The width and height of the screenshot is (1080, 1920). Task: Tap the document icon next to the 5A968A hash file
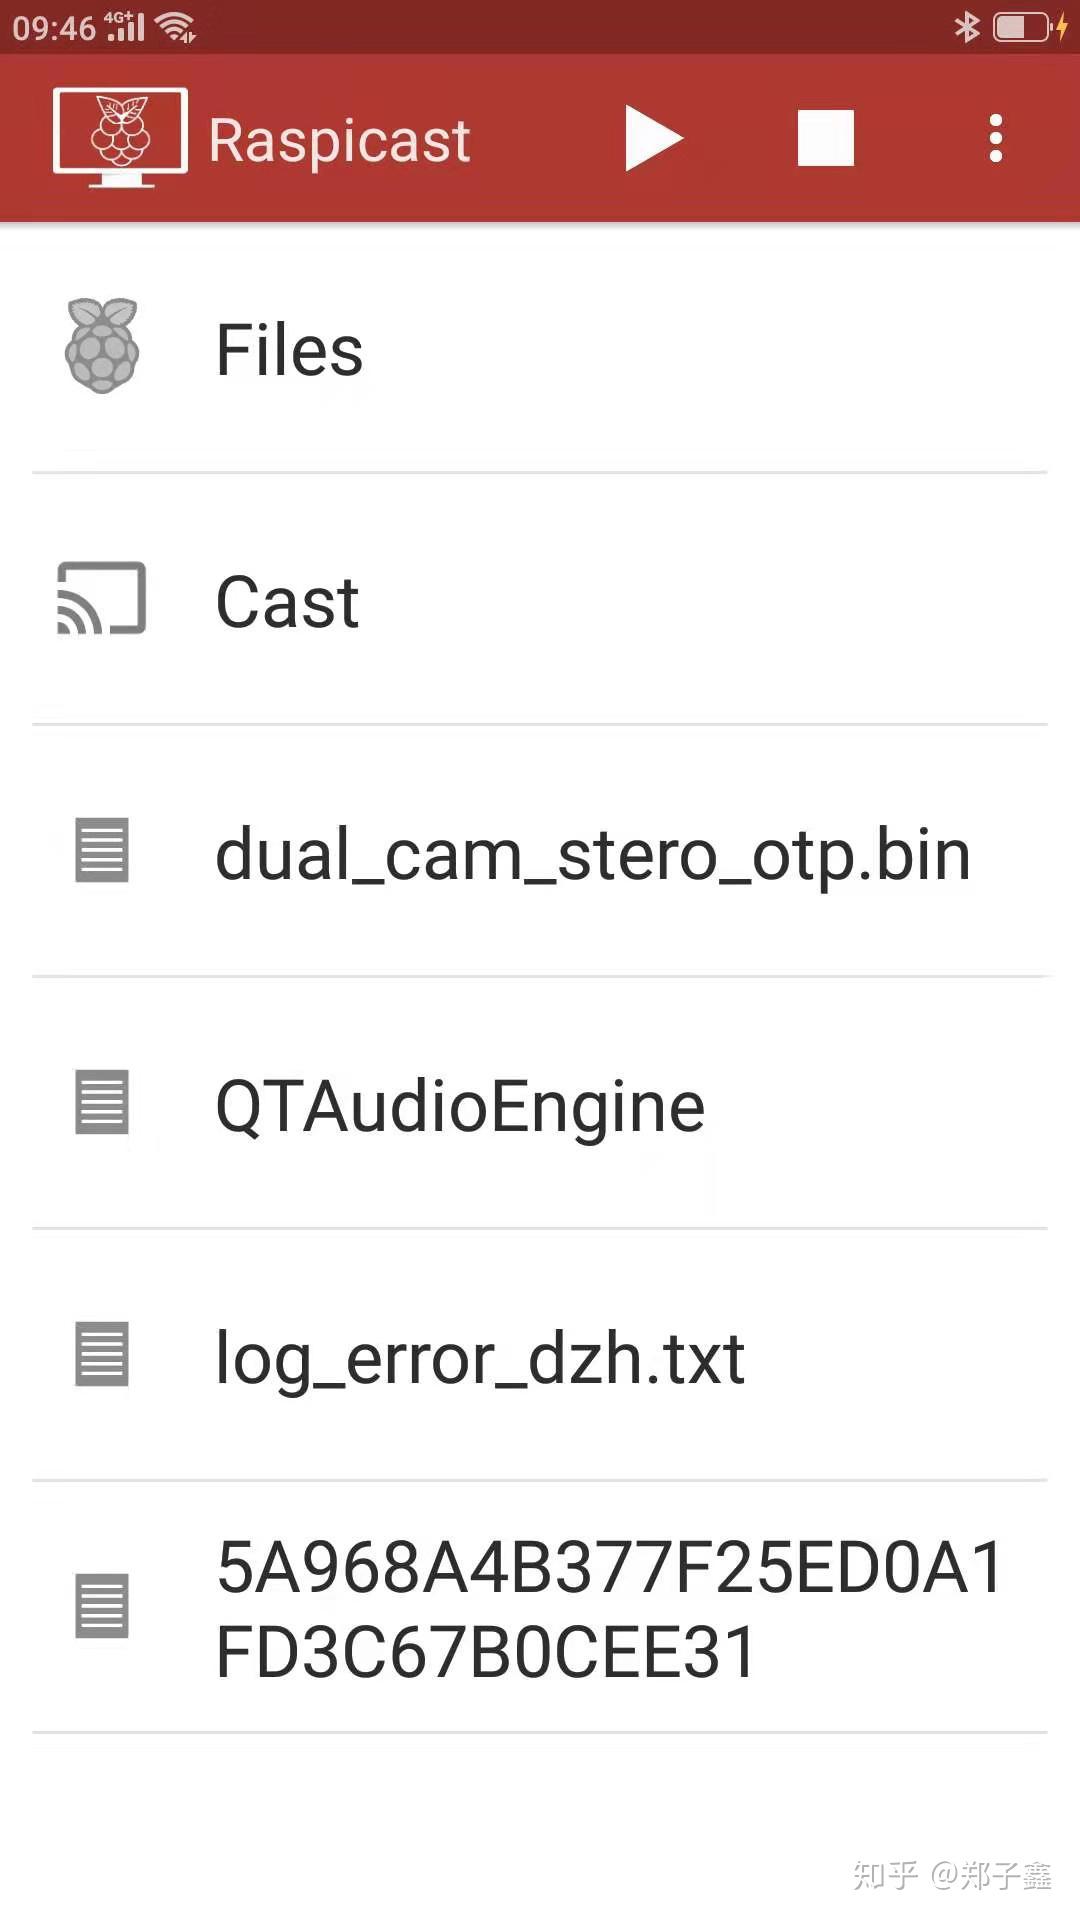click(100, 1606)
